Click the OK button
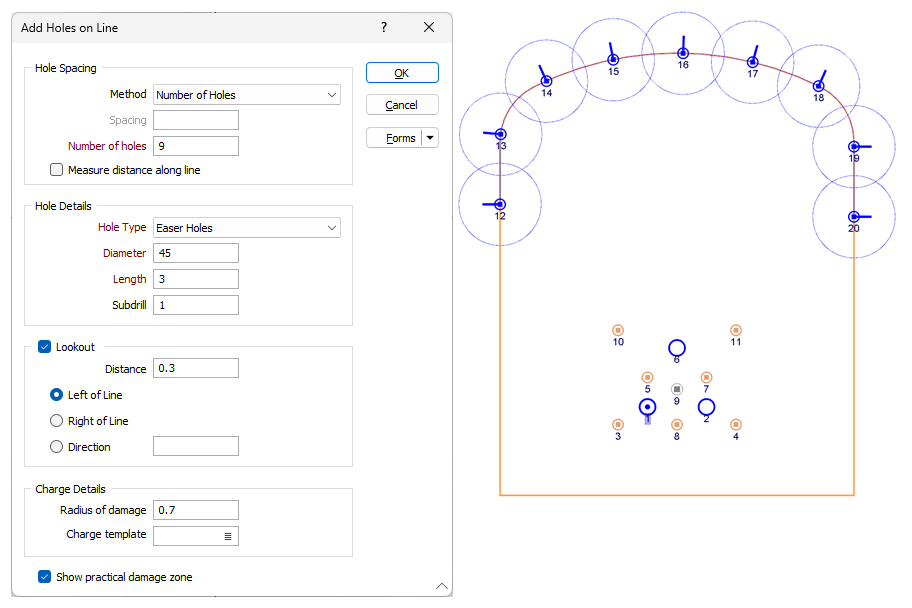Image resolution: width=912 pixels, height=608 pixels. coord(402,73)
